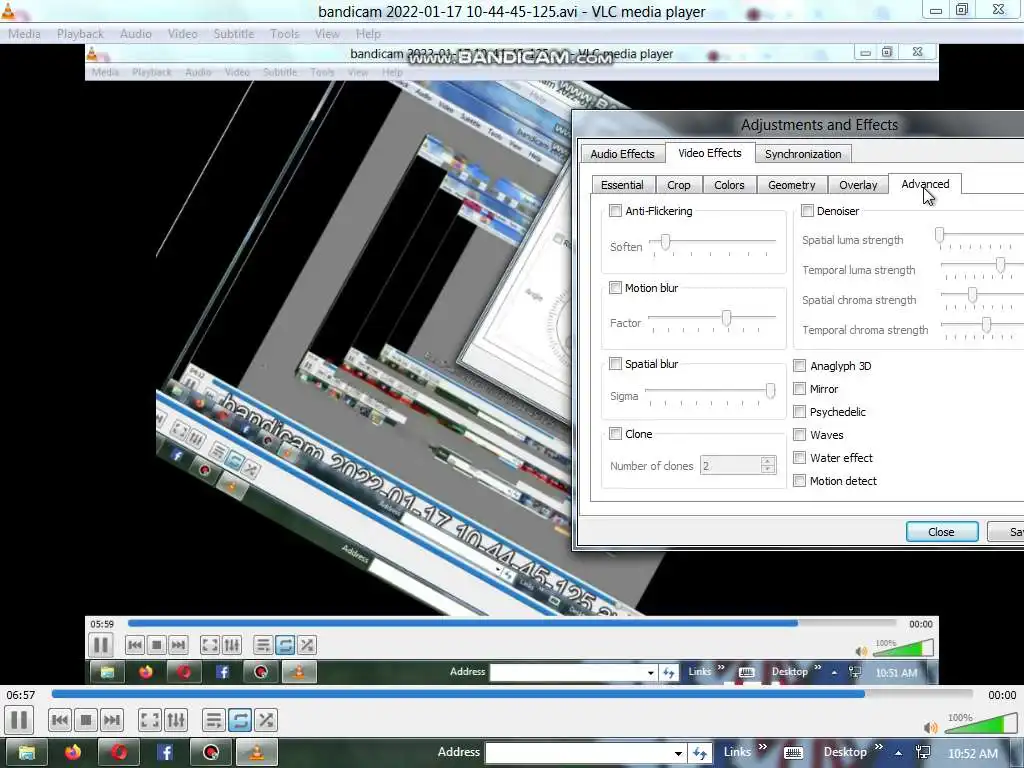Open the Media menu in outer VLC
Viewport: 1024px width, 768px height.
(24, 33)
